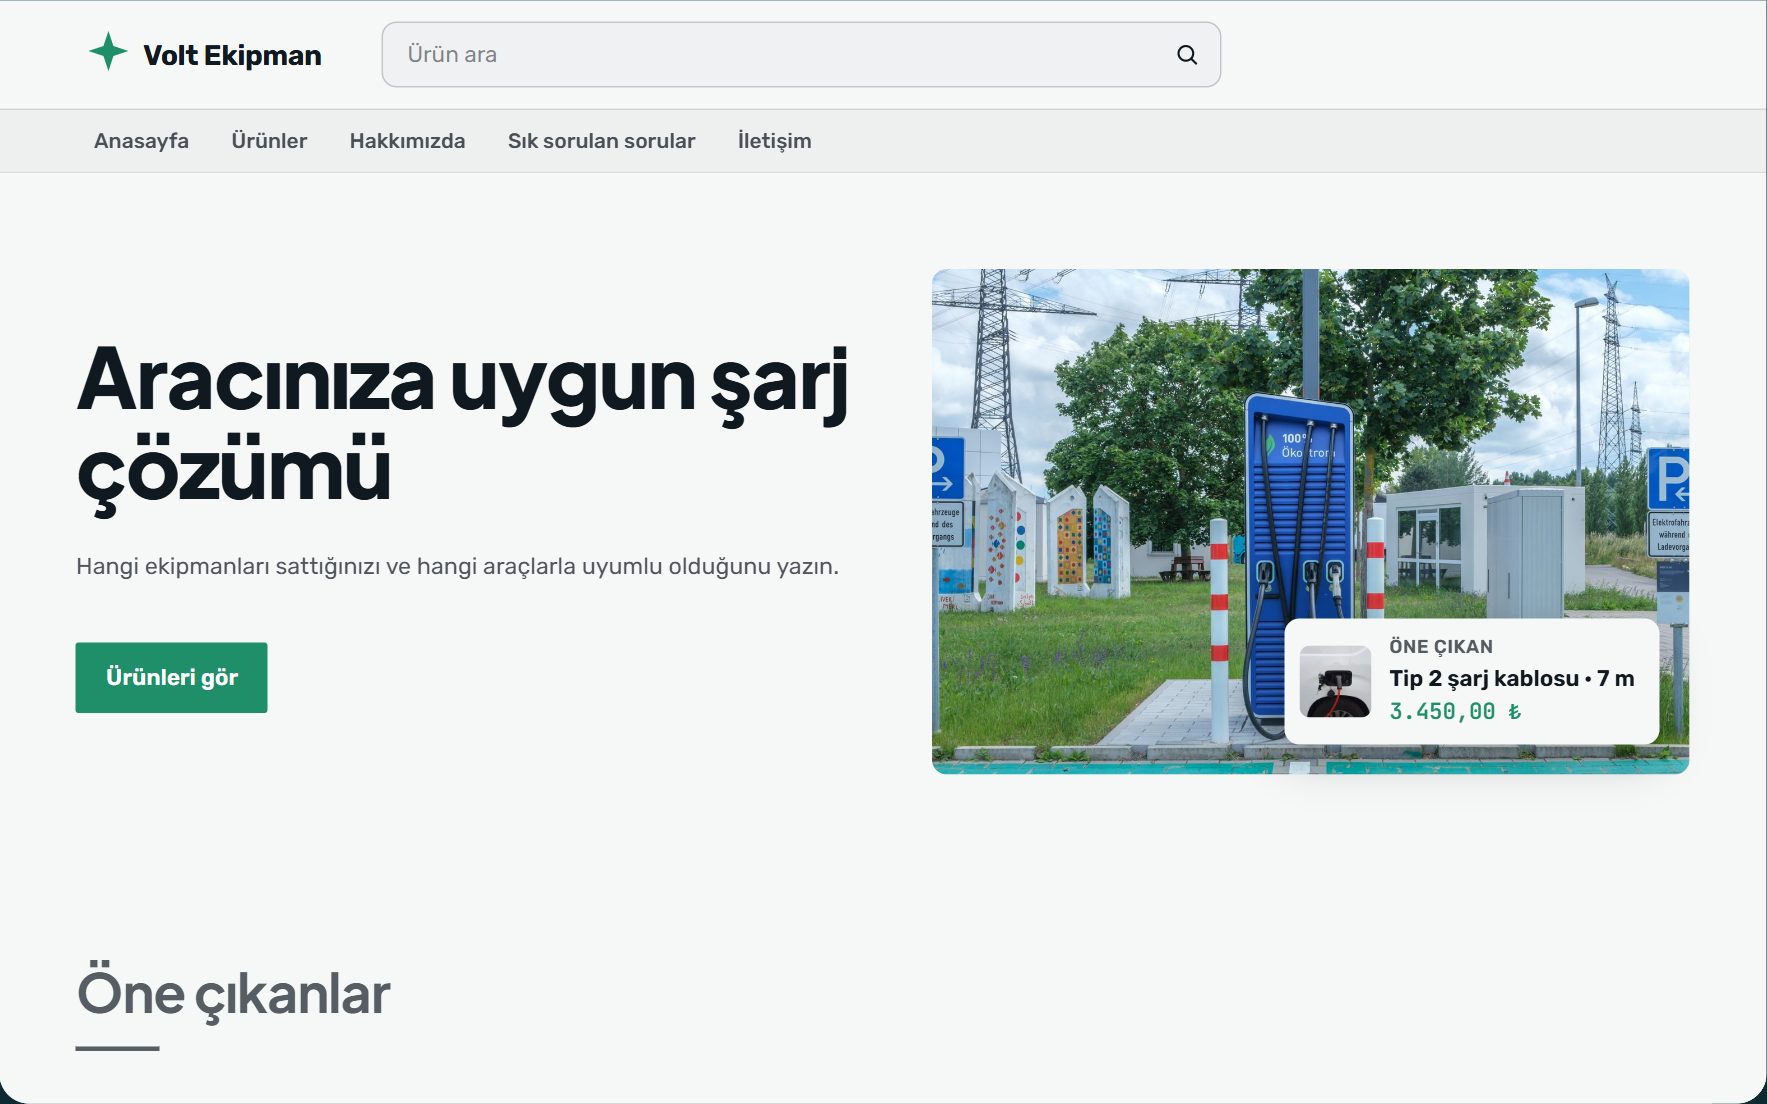Viewport: 1767px width, 1104px height.
Task: Click the charging cable product thumbnail
Action: pos(1335,681)
